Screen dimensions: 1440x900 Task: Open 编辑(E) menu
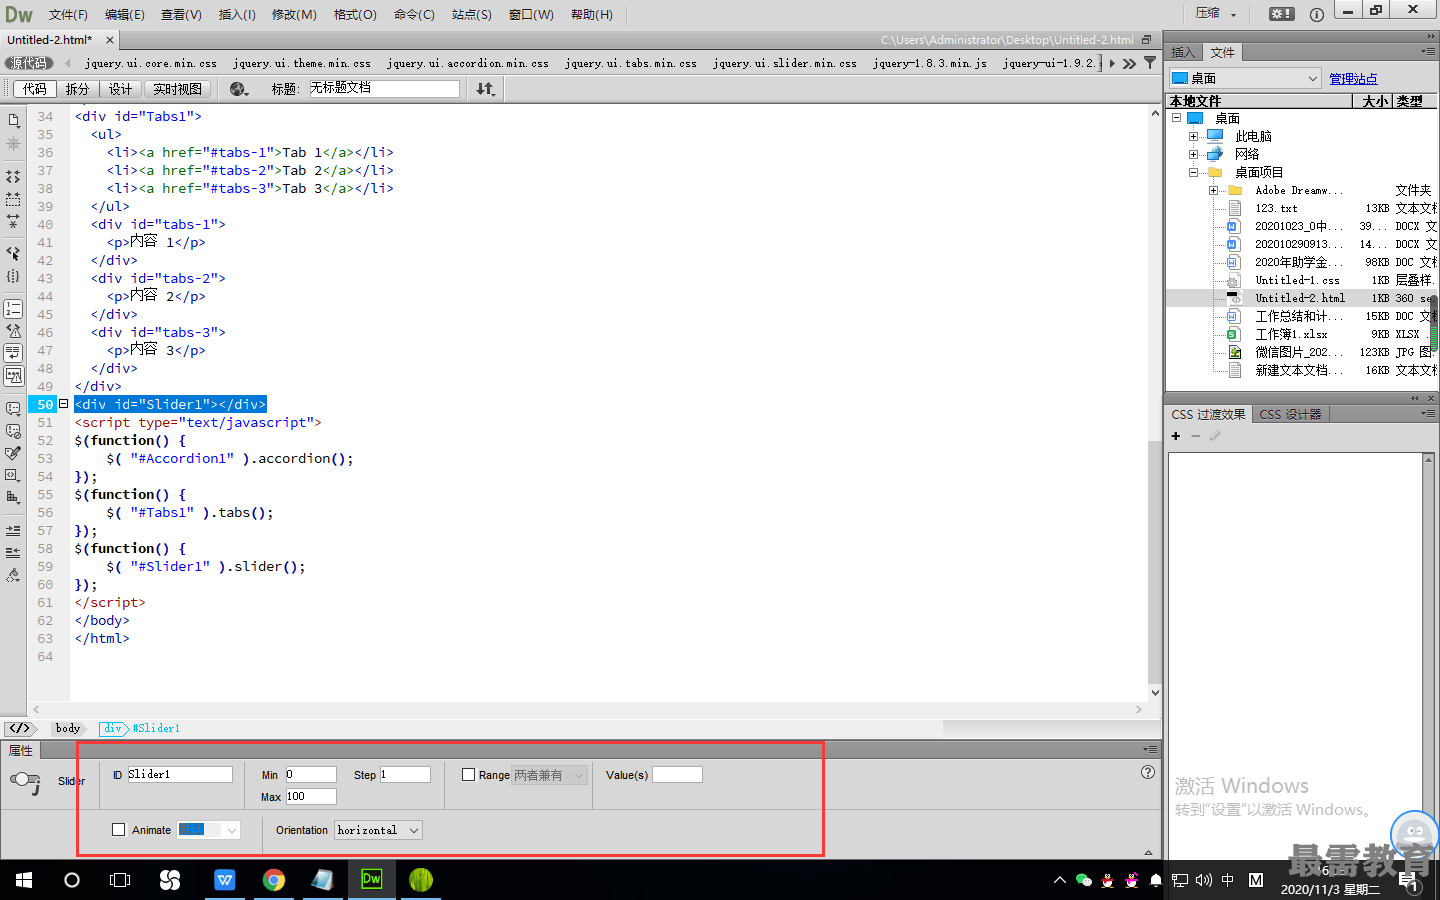pyautogui.click(x=125, y=14)
